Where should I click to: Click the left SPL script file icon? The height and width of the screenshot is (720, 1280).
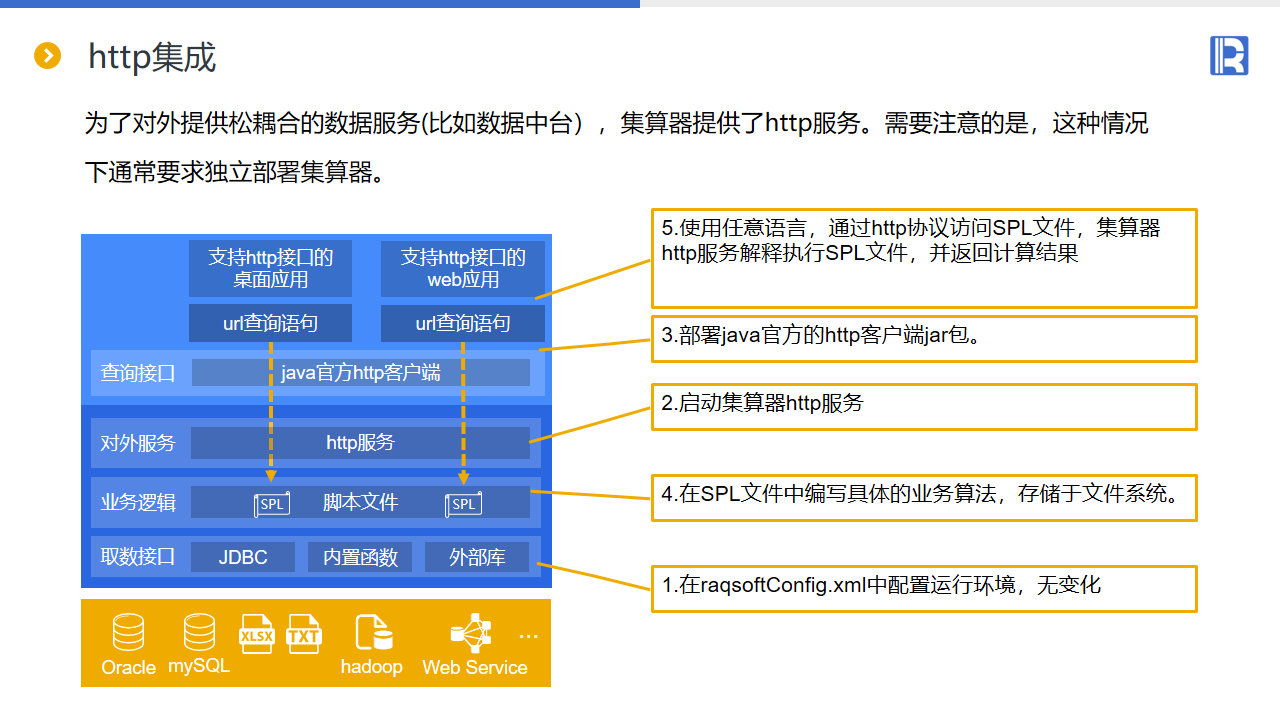point(272,504)
